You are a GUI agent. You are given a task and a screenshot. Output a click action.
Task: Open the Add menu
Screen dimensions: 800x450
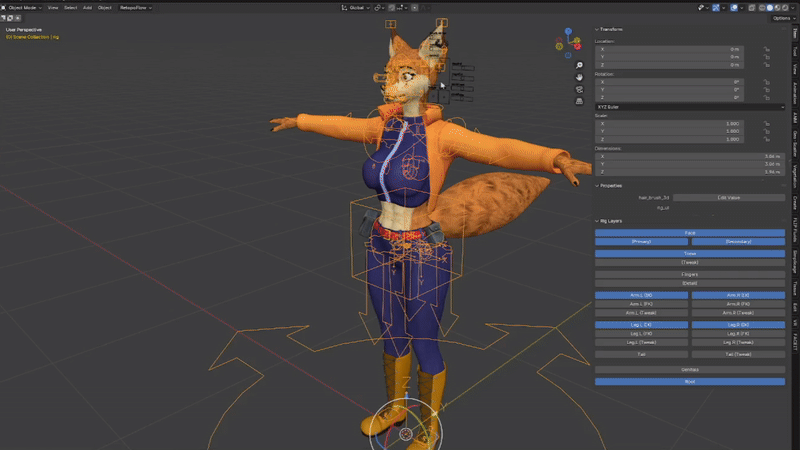[x=87, y=8]
